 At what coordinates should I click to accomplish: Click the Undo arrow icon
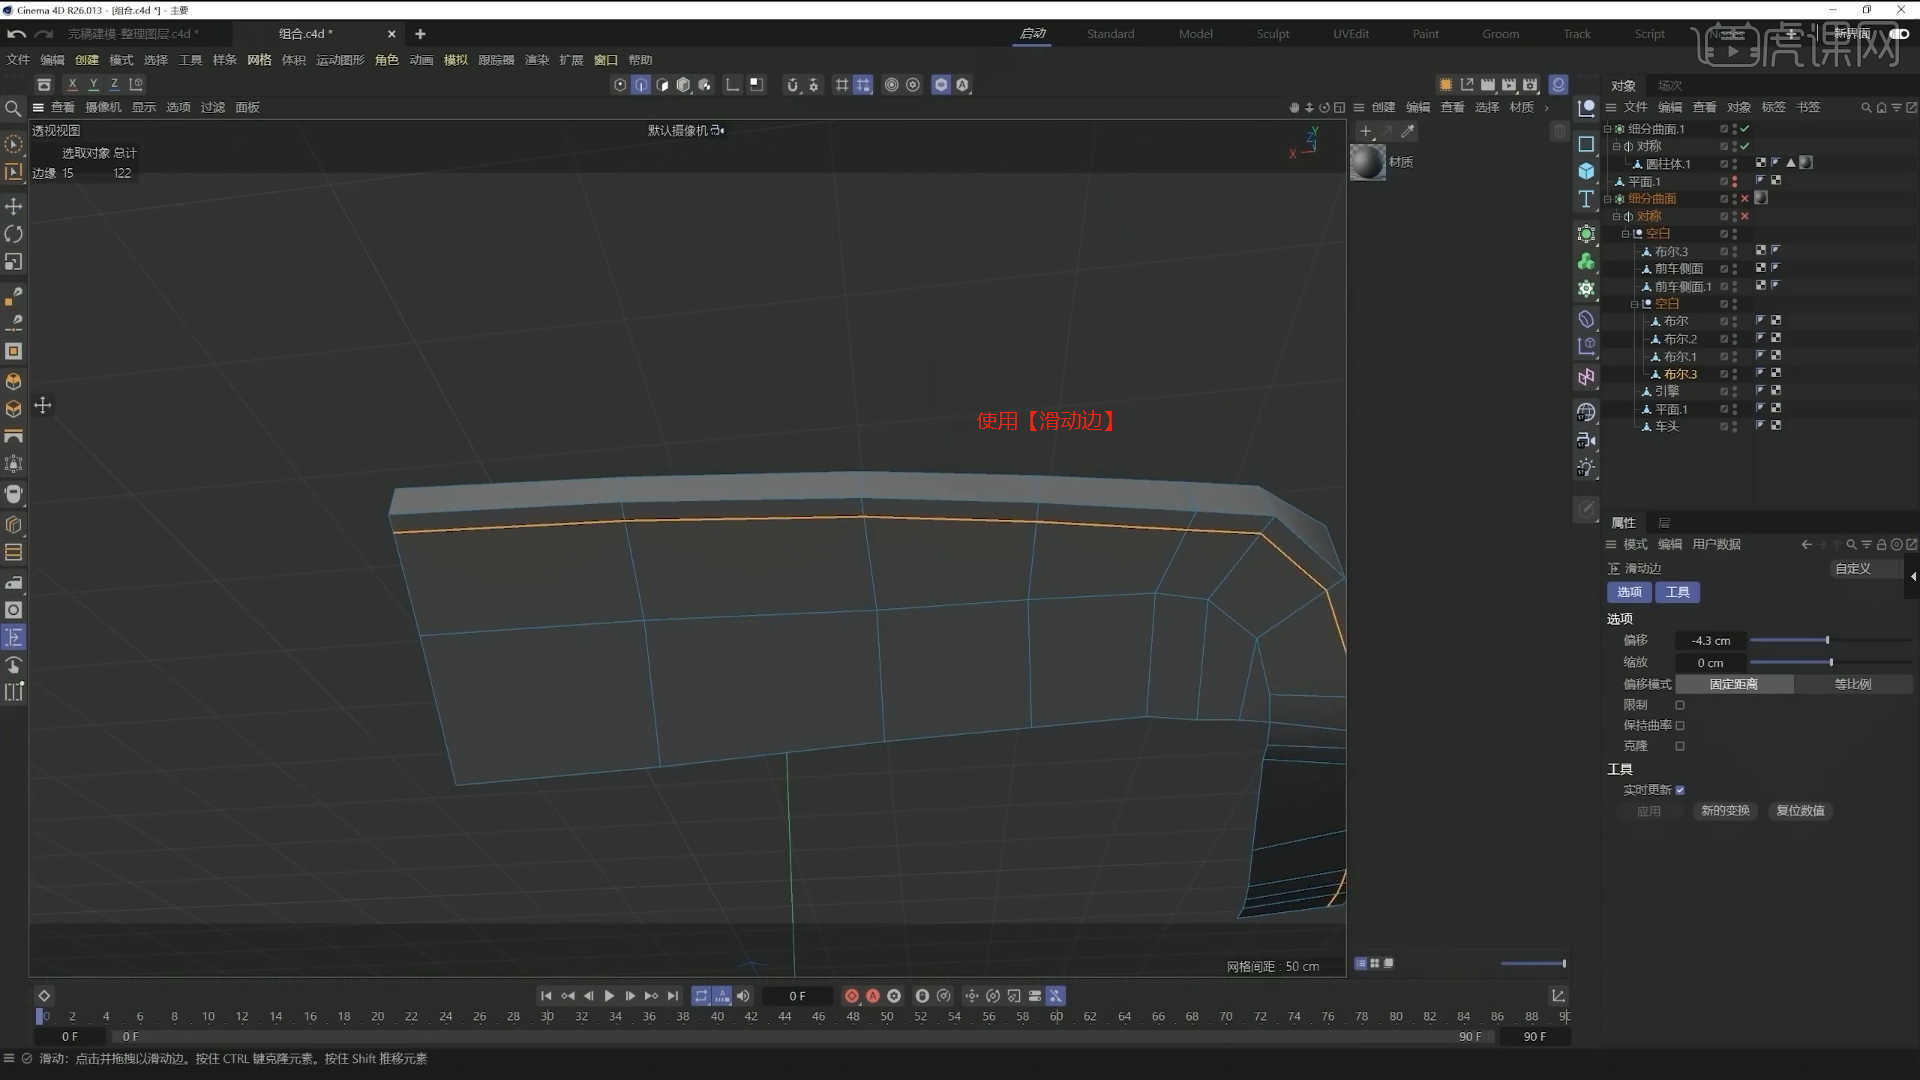tap(16, 34)
